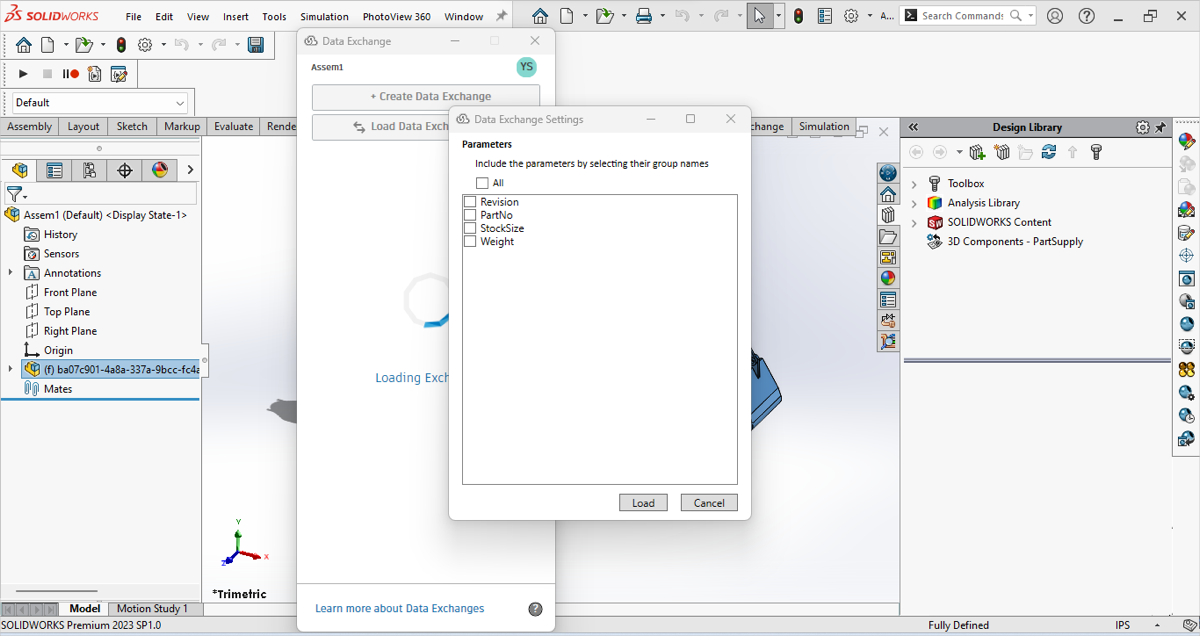Select the Front Plane tree item
The image size is (1200, 636).
pyautogui.click(x=70, y=292)
